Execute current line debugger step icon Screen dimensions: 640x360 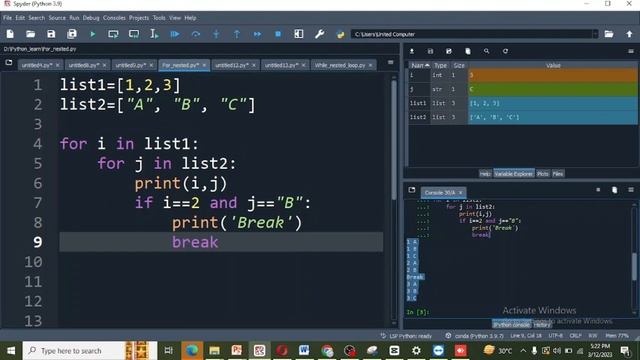coord(196,34)
